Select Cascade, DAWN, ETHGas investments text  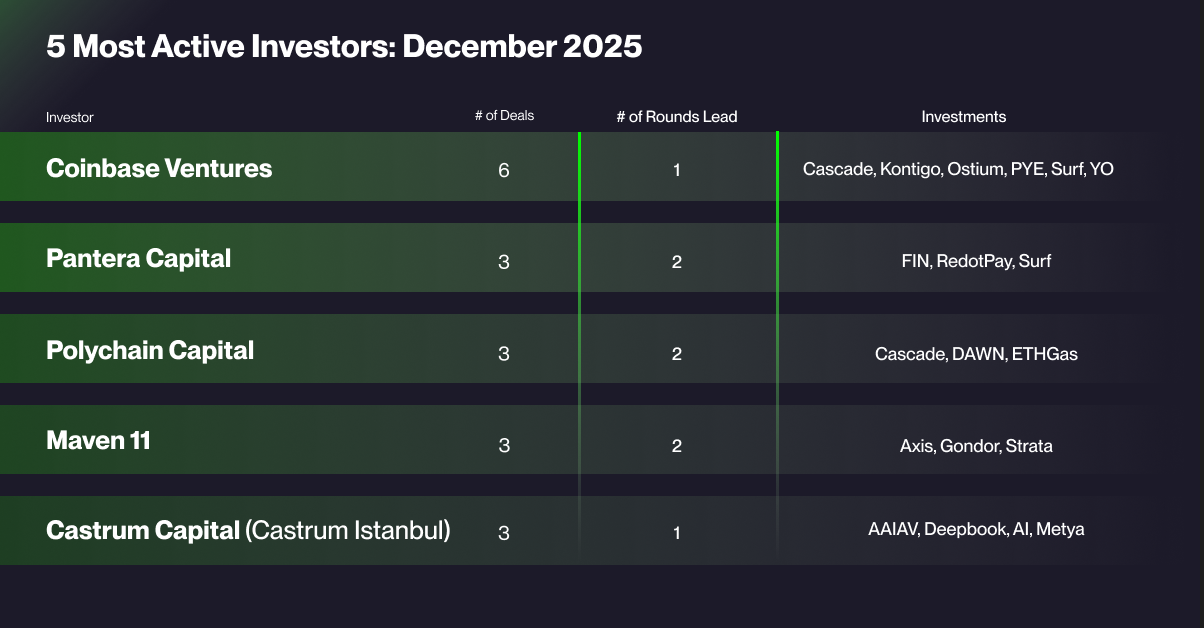pyautogui.click(x=976, y=354)
